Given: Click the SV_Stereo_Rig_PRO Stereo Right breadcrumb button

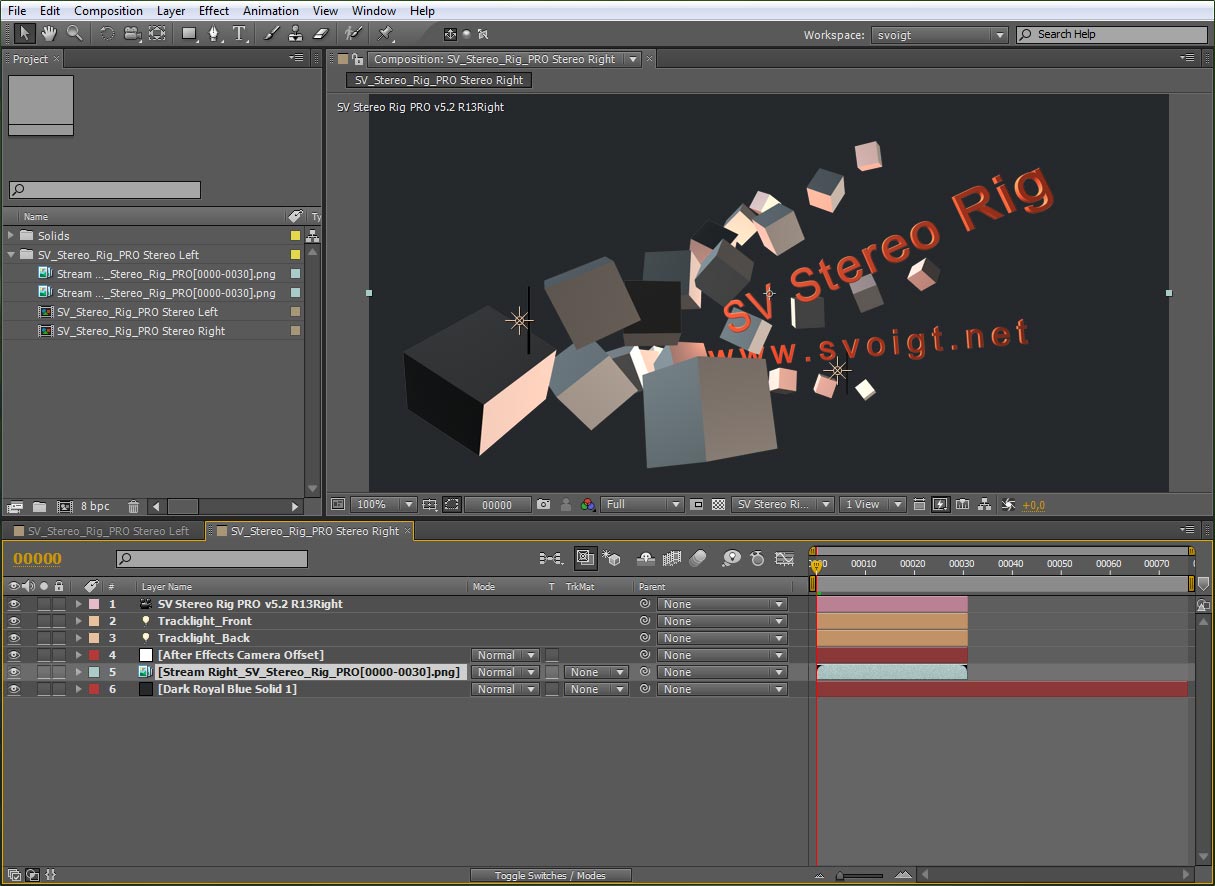Looking at the screenshot, I should [438, 80].
